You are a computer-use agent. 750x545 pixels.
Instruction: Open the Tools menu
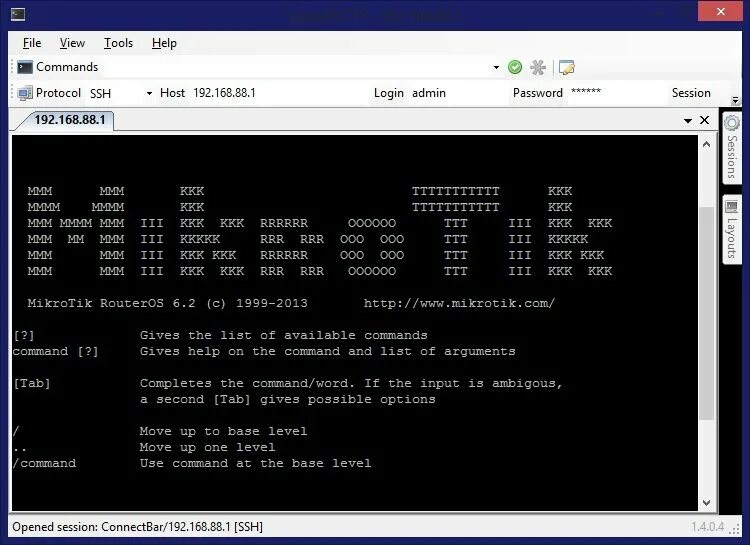tap(118, 43)
